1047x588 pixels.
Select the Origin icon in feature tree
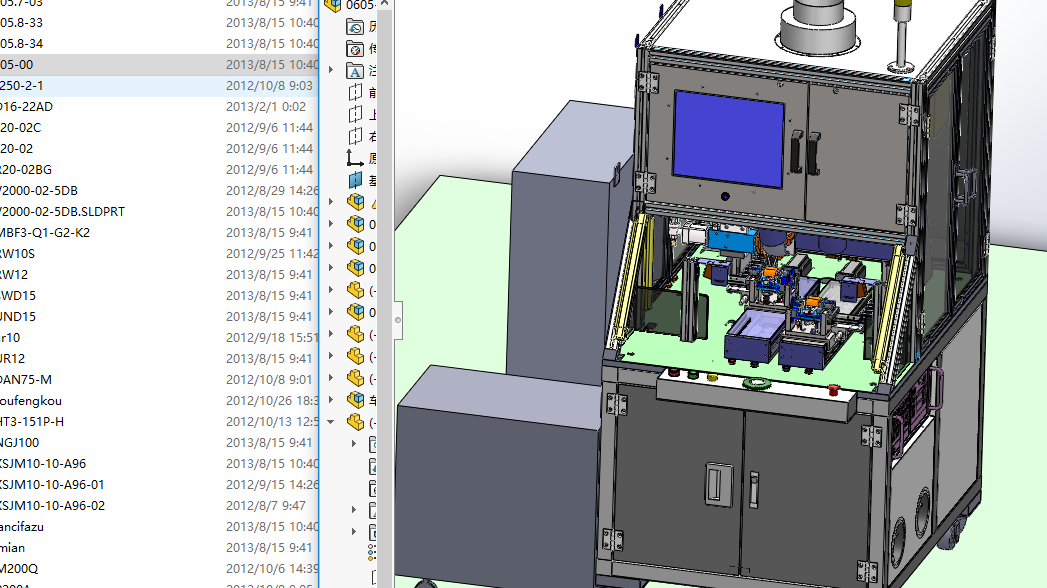(355, 158)
